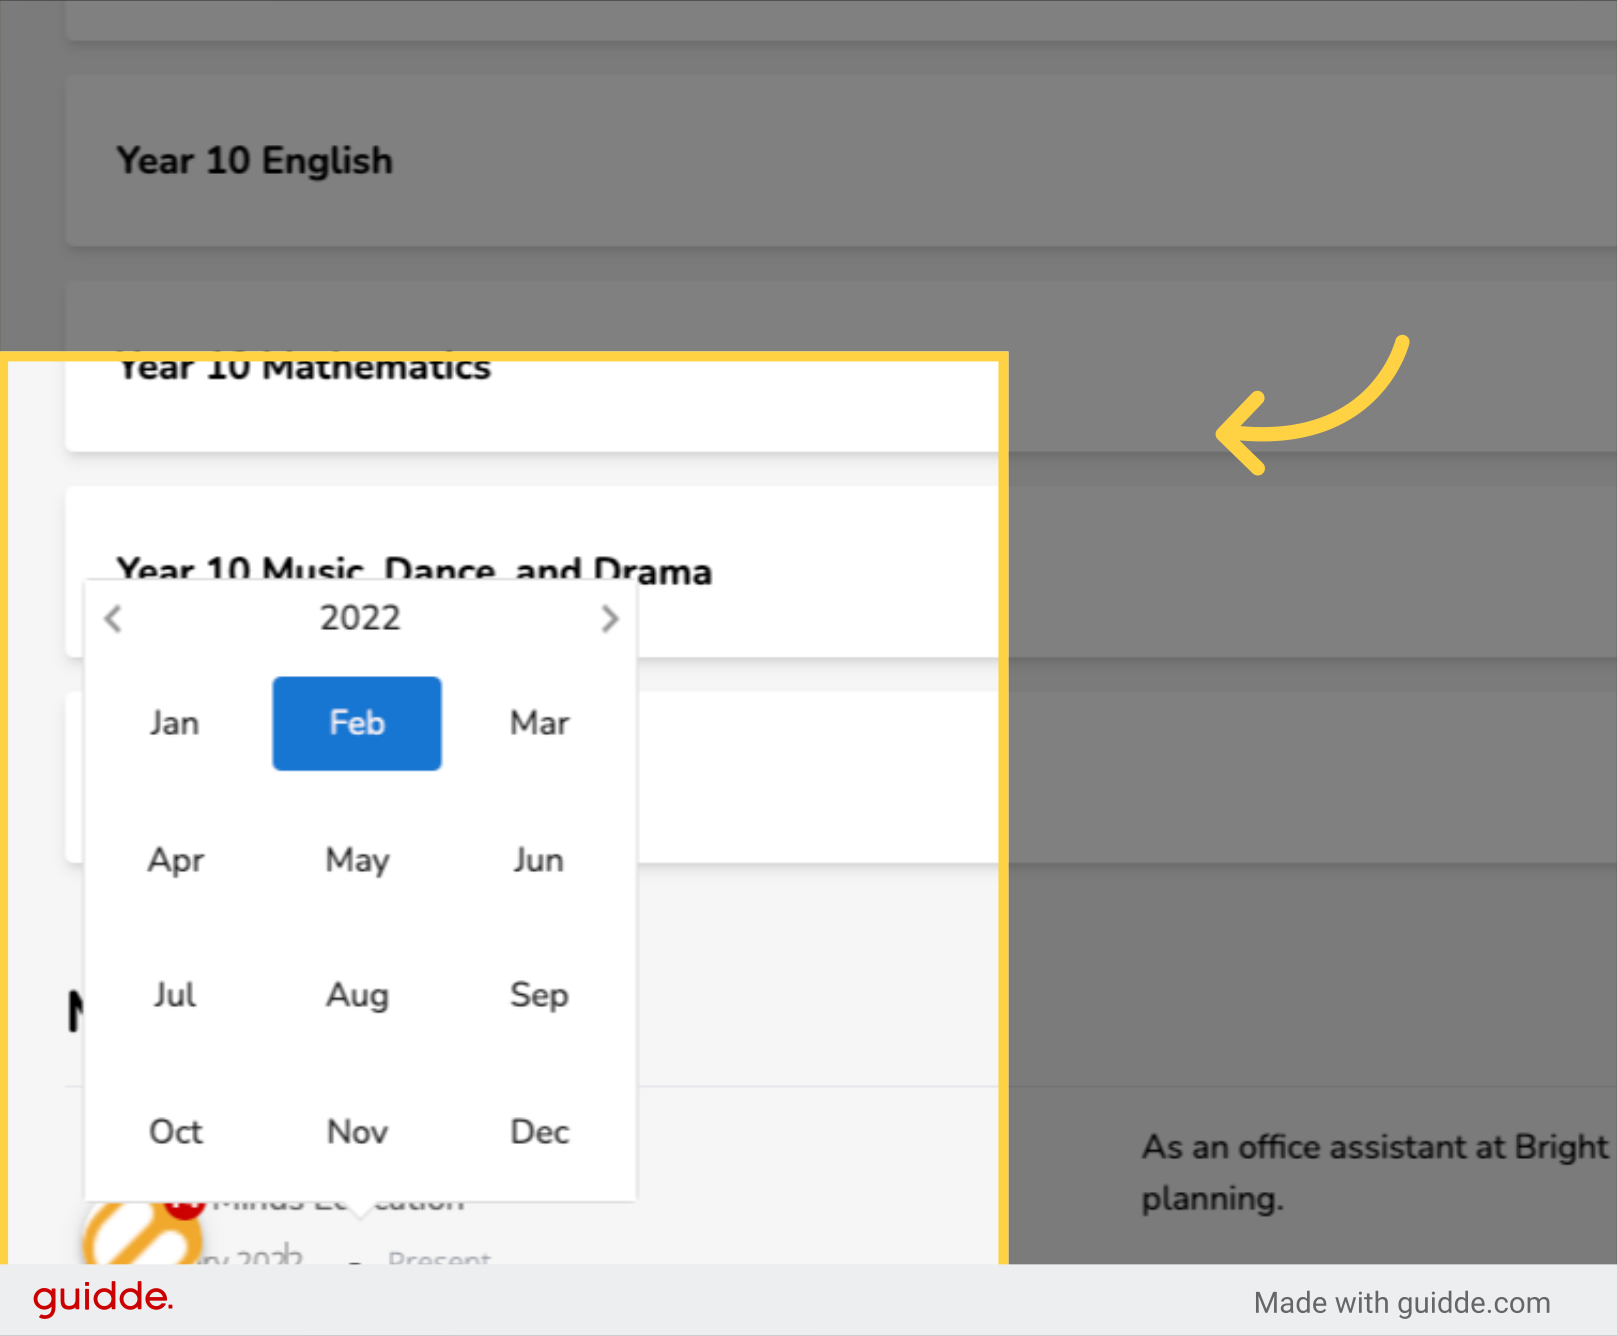Select Dec in month picker
The image size is (1617, 1336).
[540, 1132]
